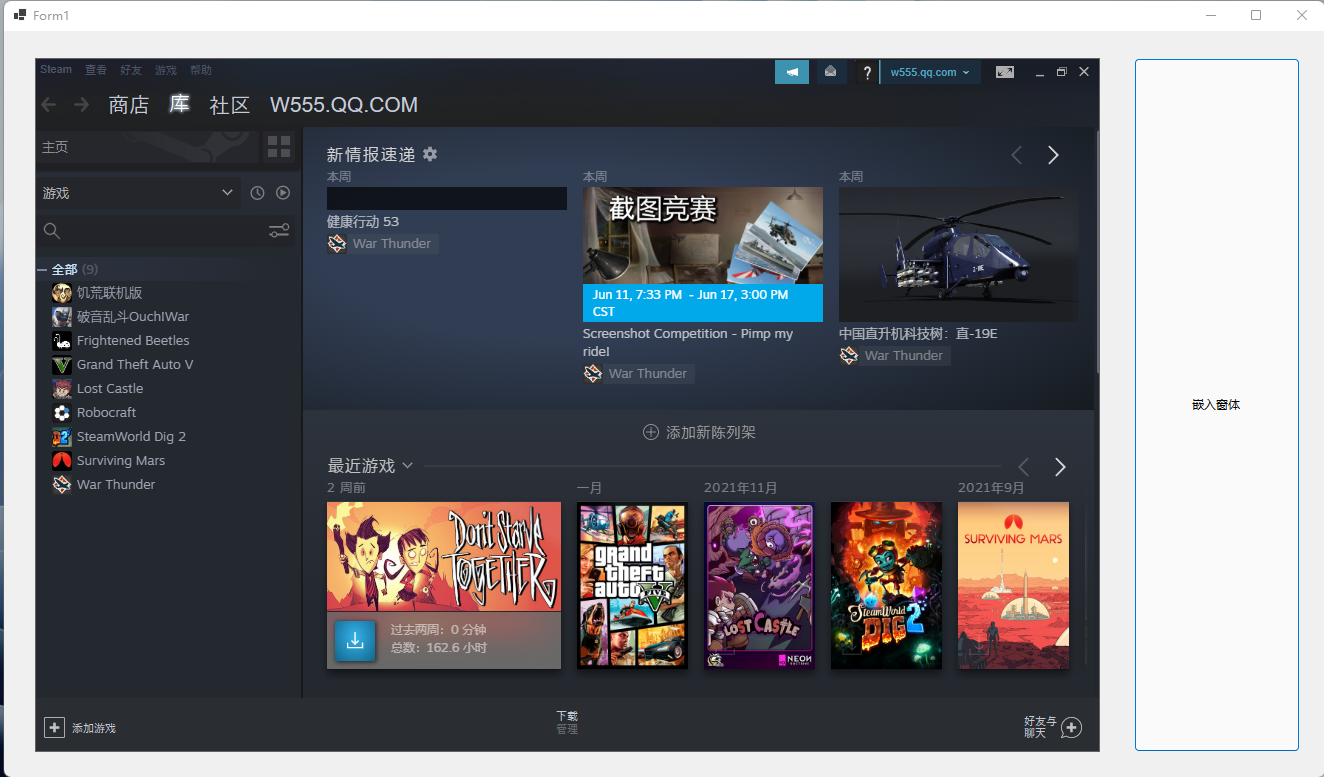1324x777 pixels.
Task: Click the main content vertical scrollbar
Action: tap(1098, 252)
